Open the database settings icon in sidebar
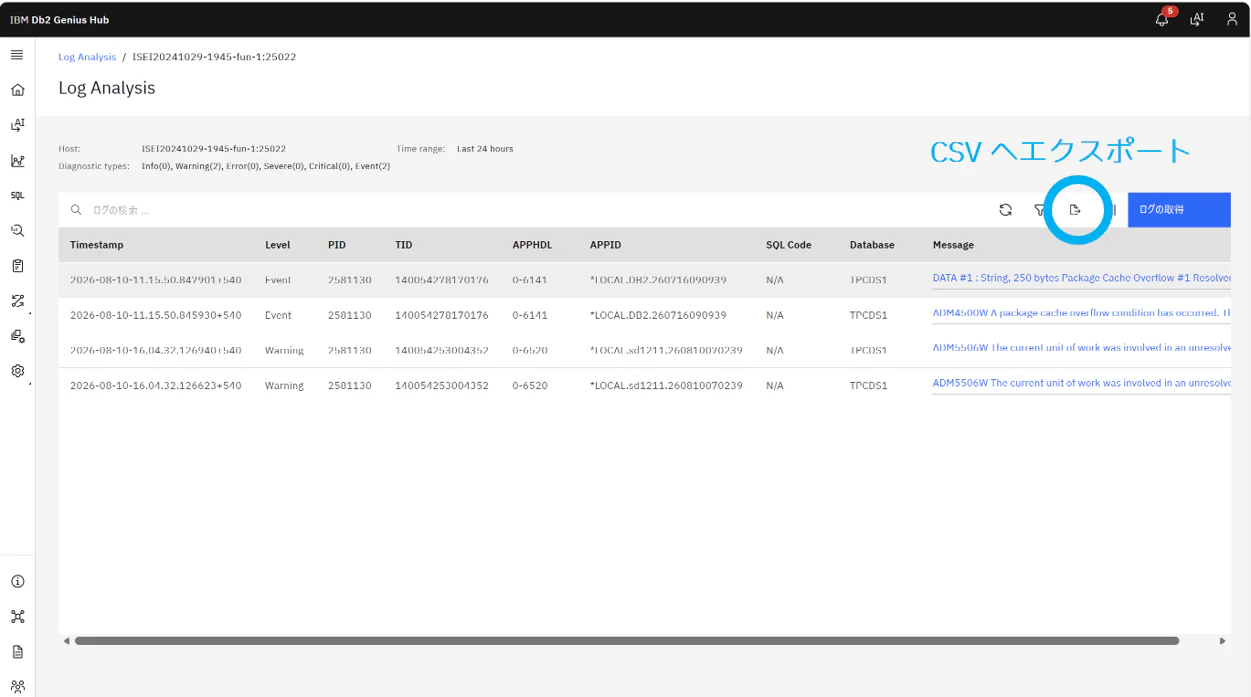This screenshot has height=697, width=1251. pos(17,336)
